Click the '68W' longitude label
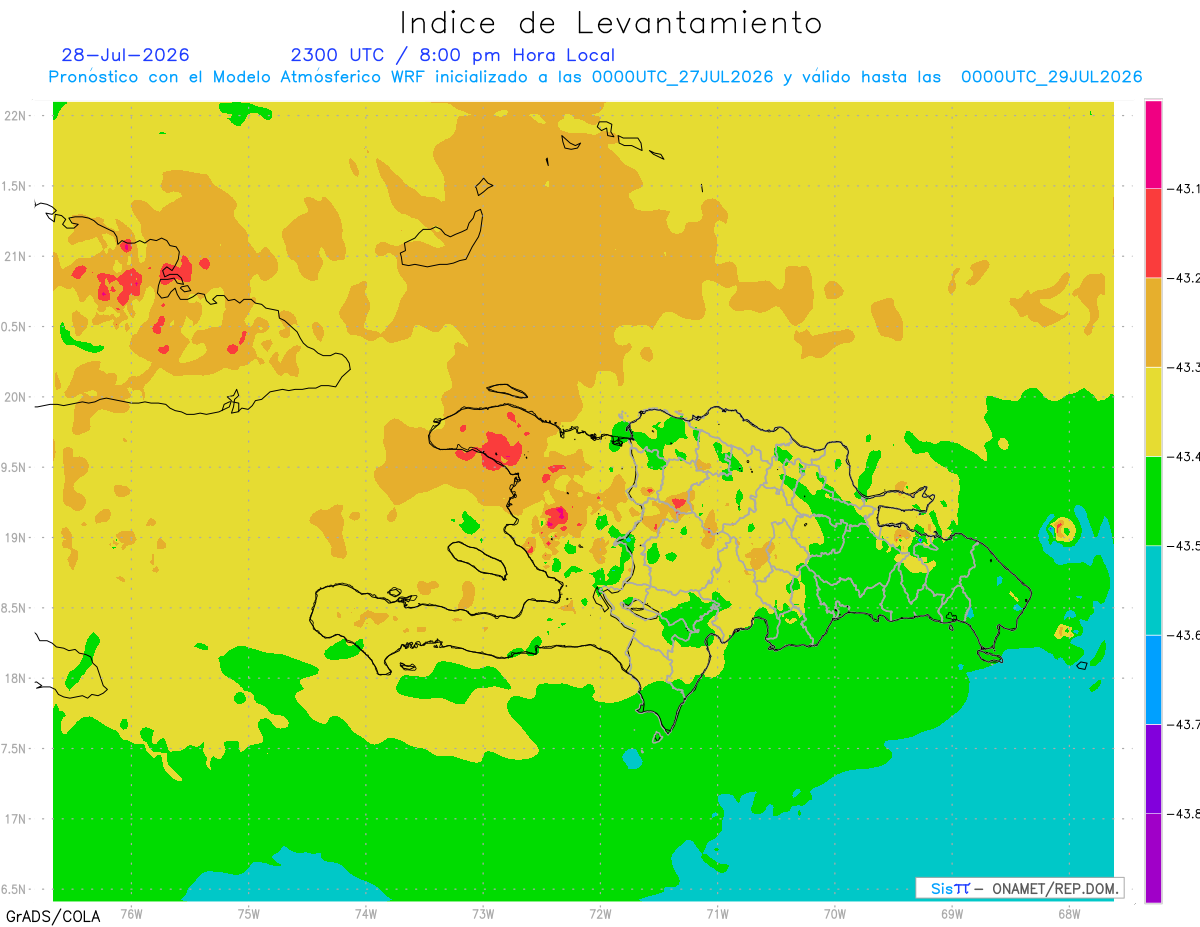The image size is (1200, 927). 1069,914
